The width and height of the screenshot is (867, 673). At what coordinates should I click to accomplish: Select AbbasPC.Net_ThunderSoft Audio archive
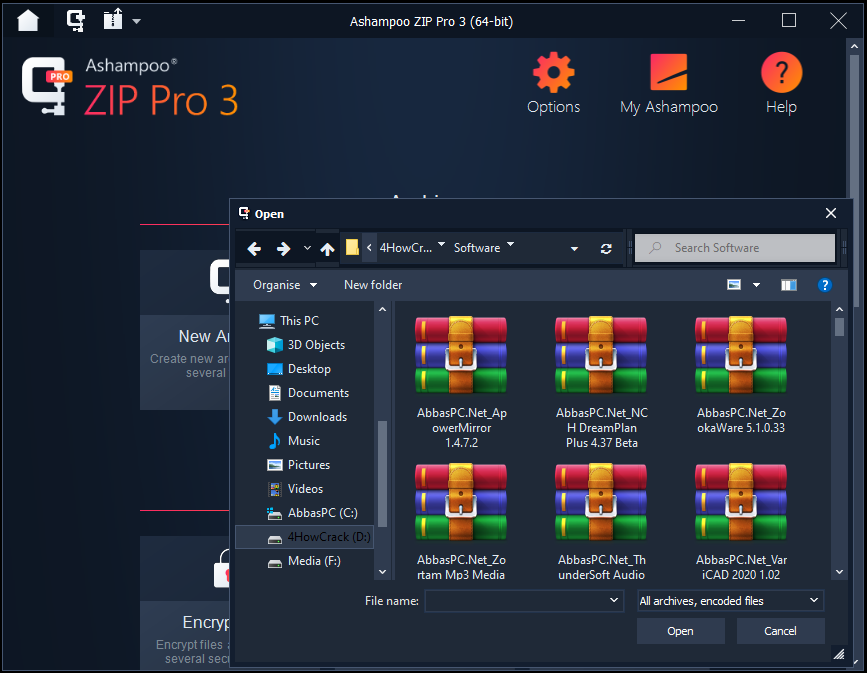(x=601, y=521)
